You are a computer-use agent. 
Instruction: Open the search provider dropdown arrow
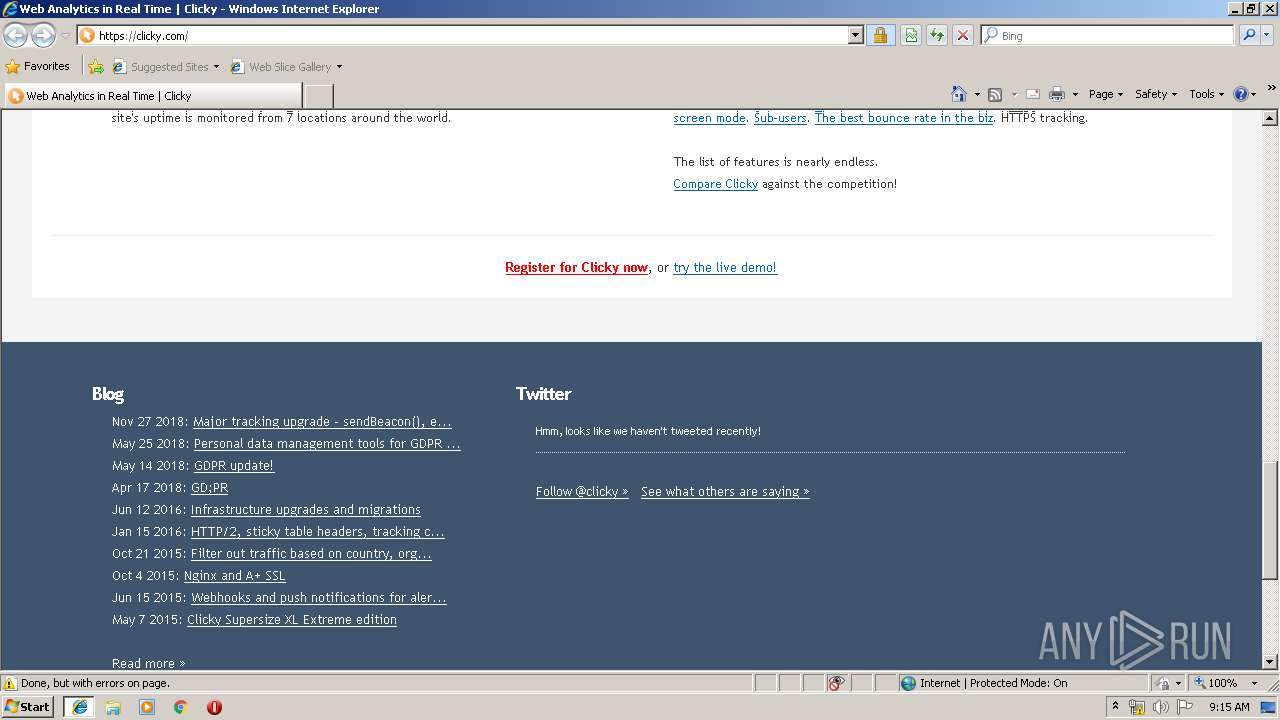click(1268, 35)
